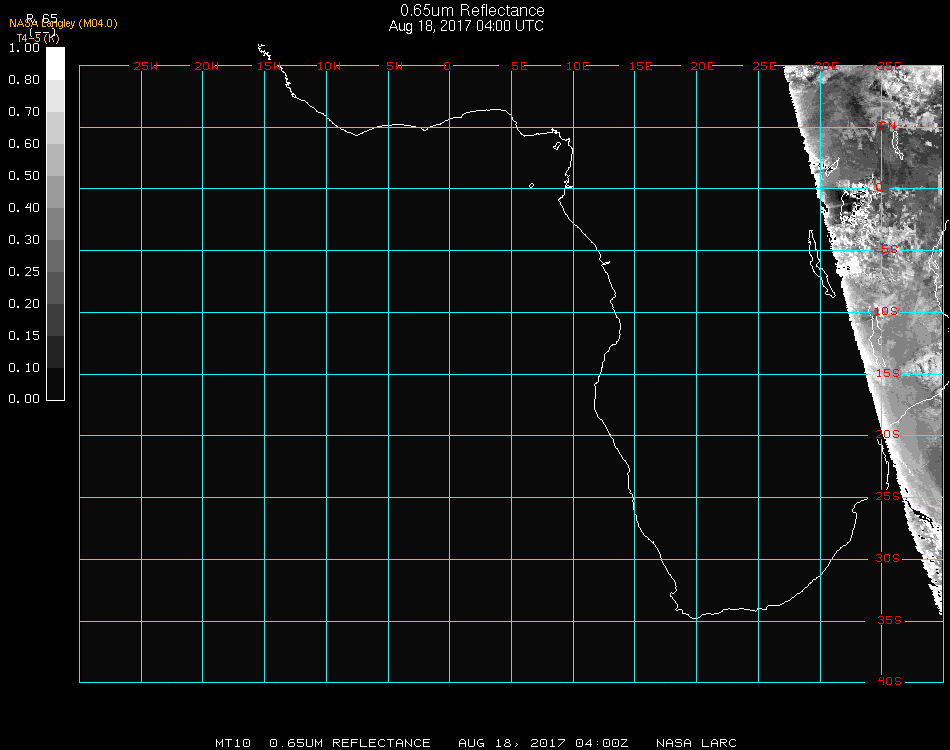Click the "MT10" footer label

[x=233, y=743]
